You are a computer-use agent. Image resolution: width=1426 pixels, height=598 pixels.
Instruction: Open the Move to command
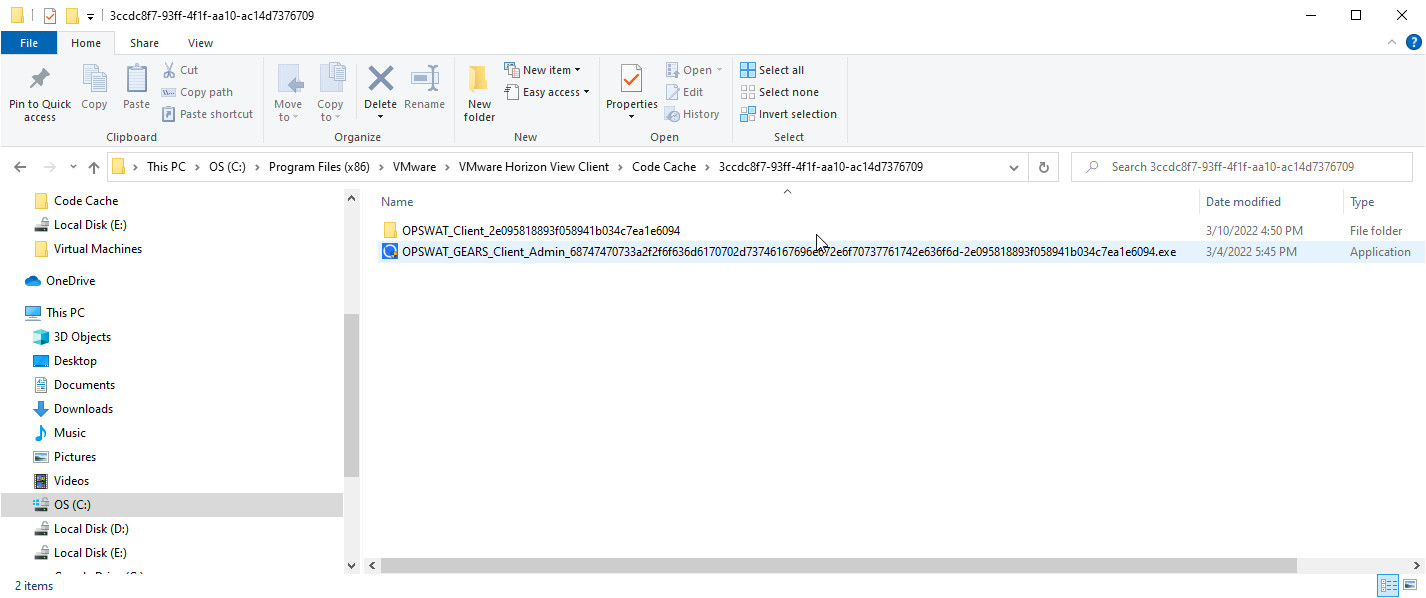[288, 93]
